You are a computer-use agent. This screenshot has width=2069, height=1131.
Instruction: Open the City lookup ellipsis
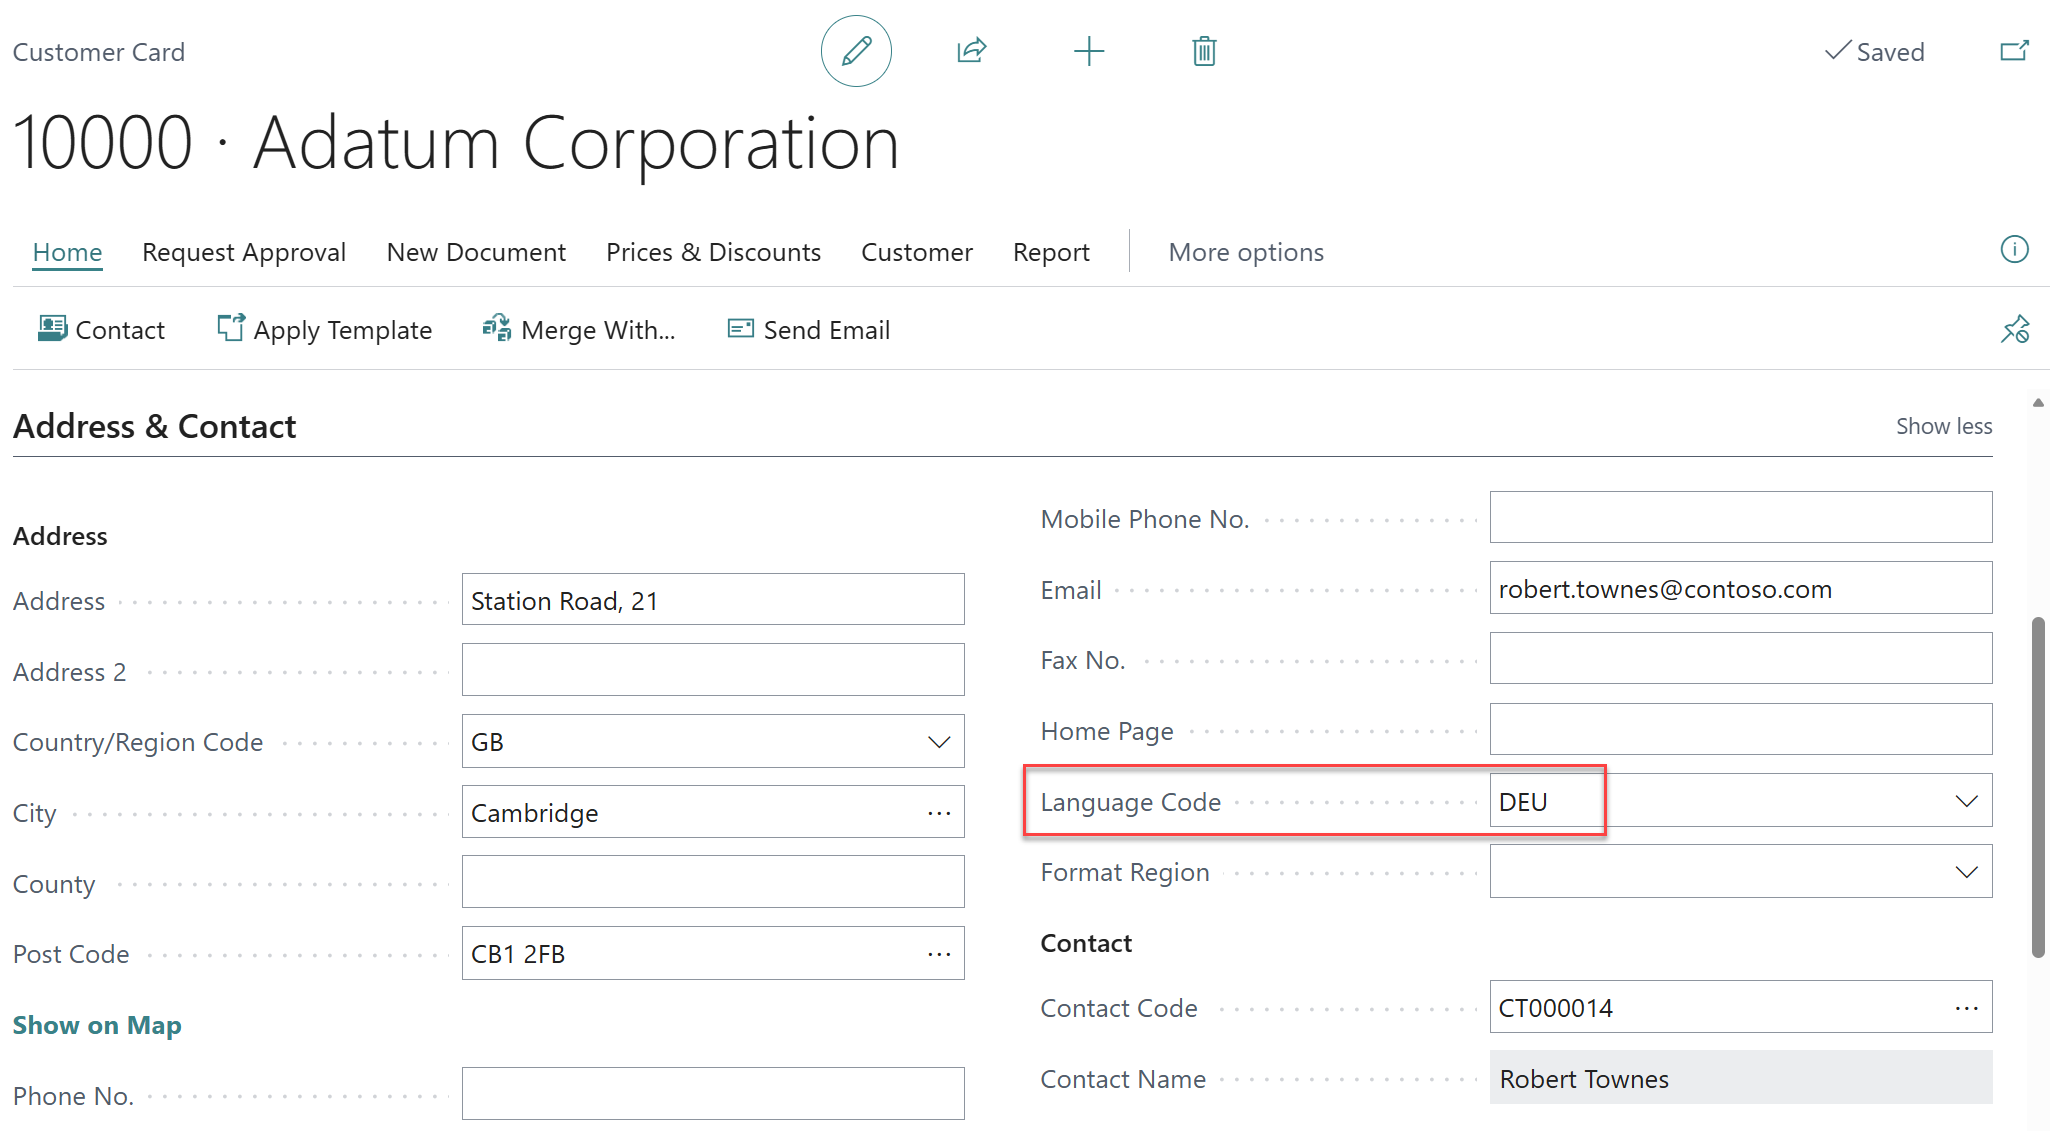(938, 813)
